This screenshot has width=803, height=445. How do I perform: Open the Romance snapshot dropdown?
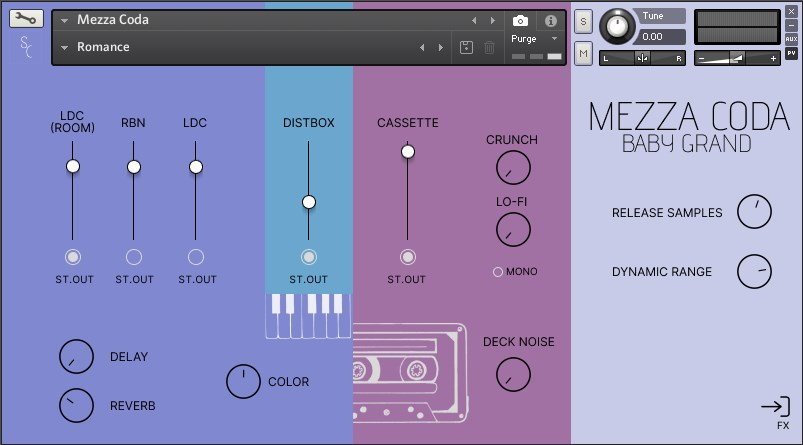click(65, 47)
